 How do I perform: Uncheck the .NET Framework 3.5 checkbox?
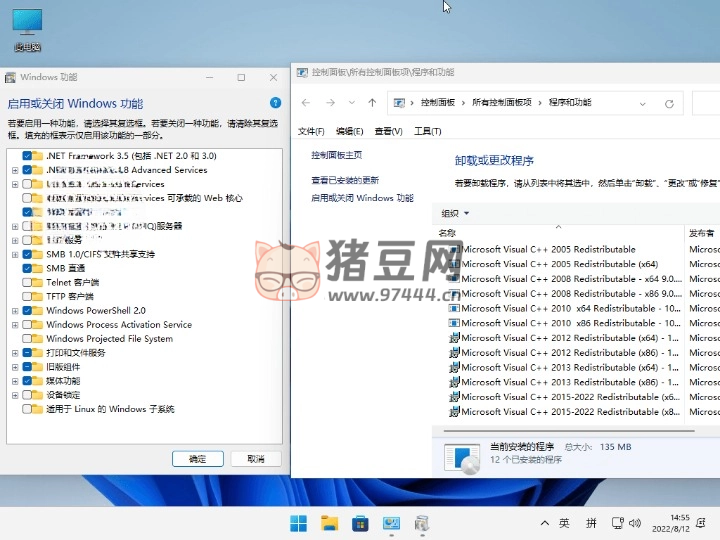pyautogui.click(x=27, y=156)
